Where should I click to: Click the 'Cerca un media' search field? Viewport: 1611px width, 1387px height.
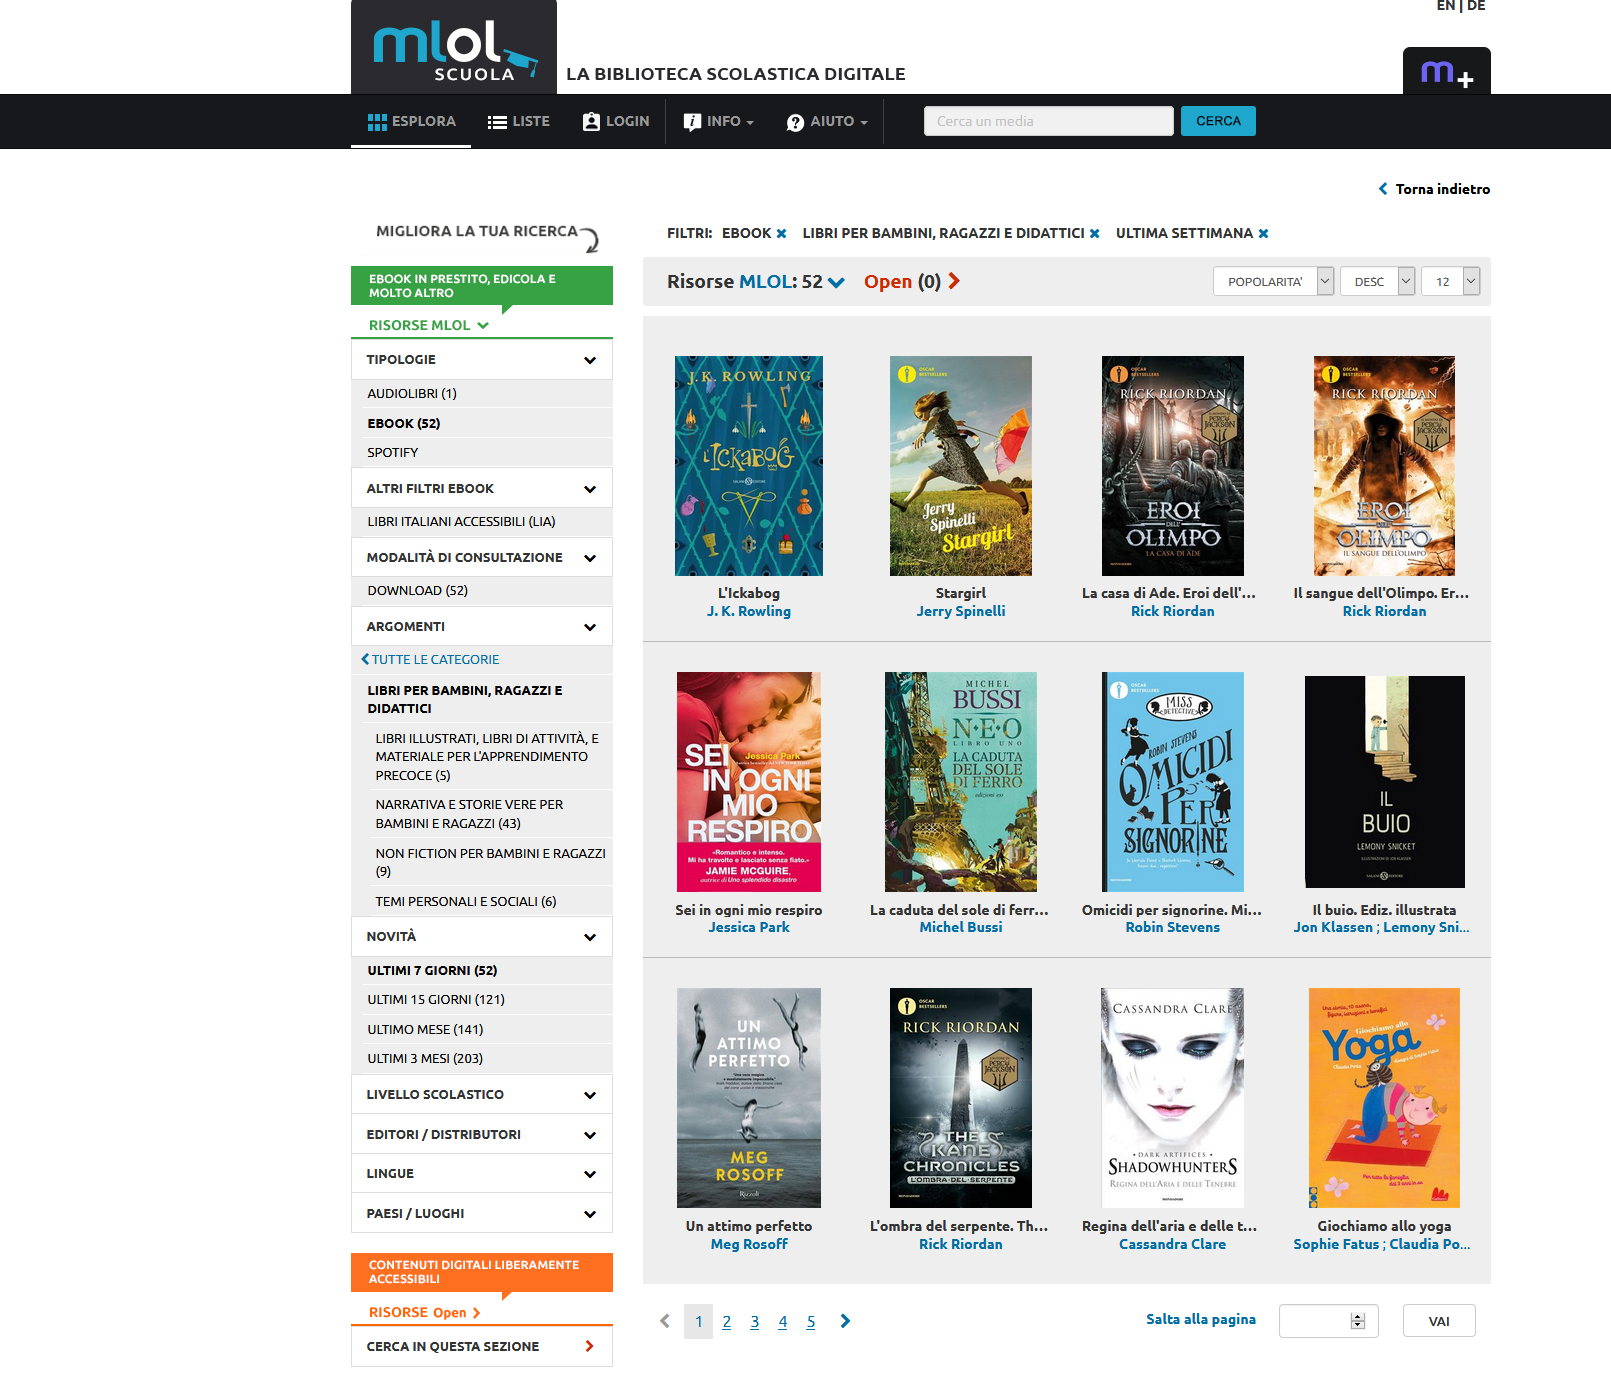tap(1048, 121)
